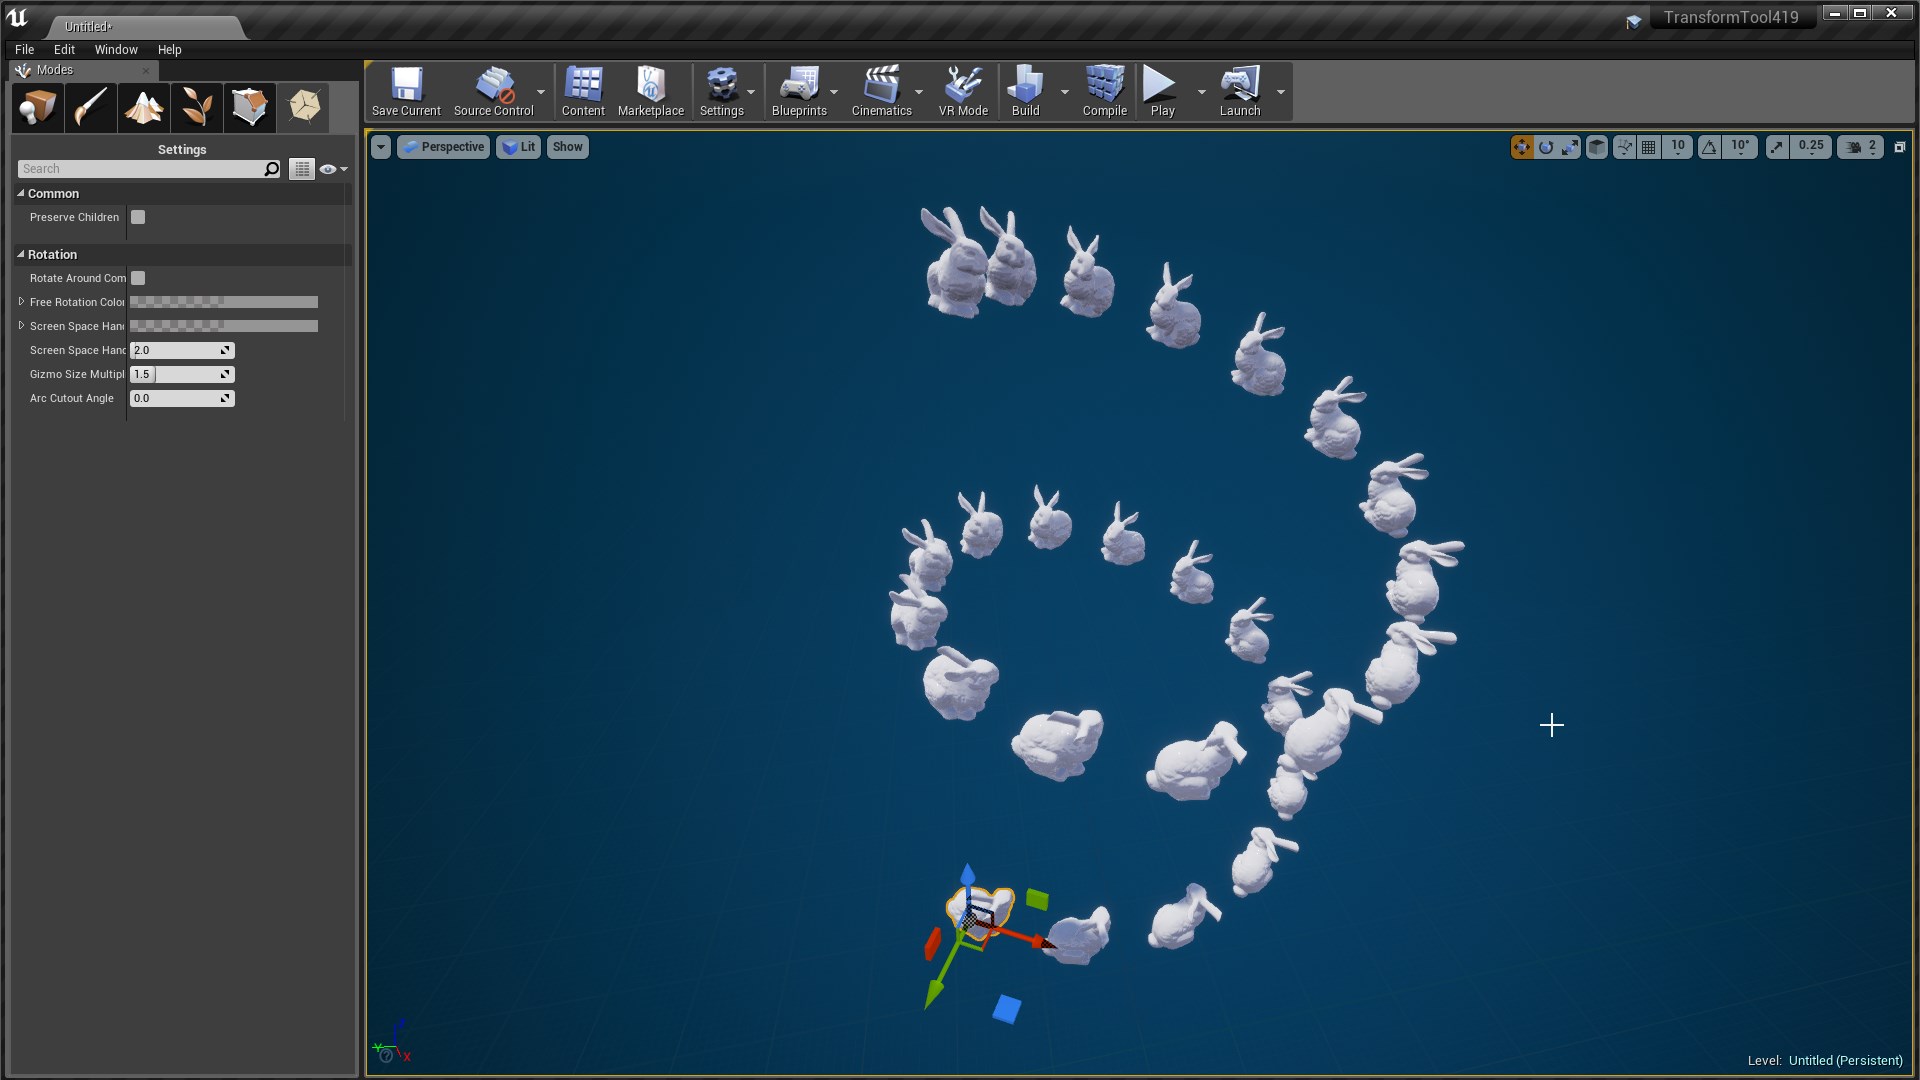
Task: Open the details view options grid icon
Action: [302, 169]
